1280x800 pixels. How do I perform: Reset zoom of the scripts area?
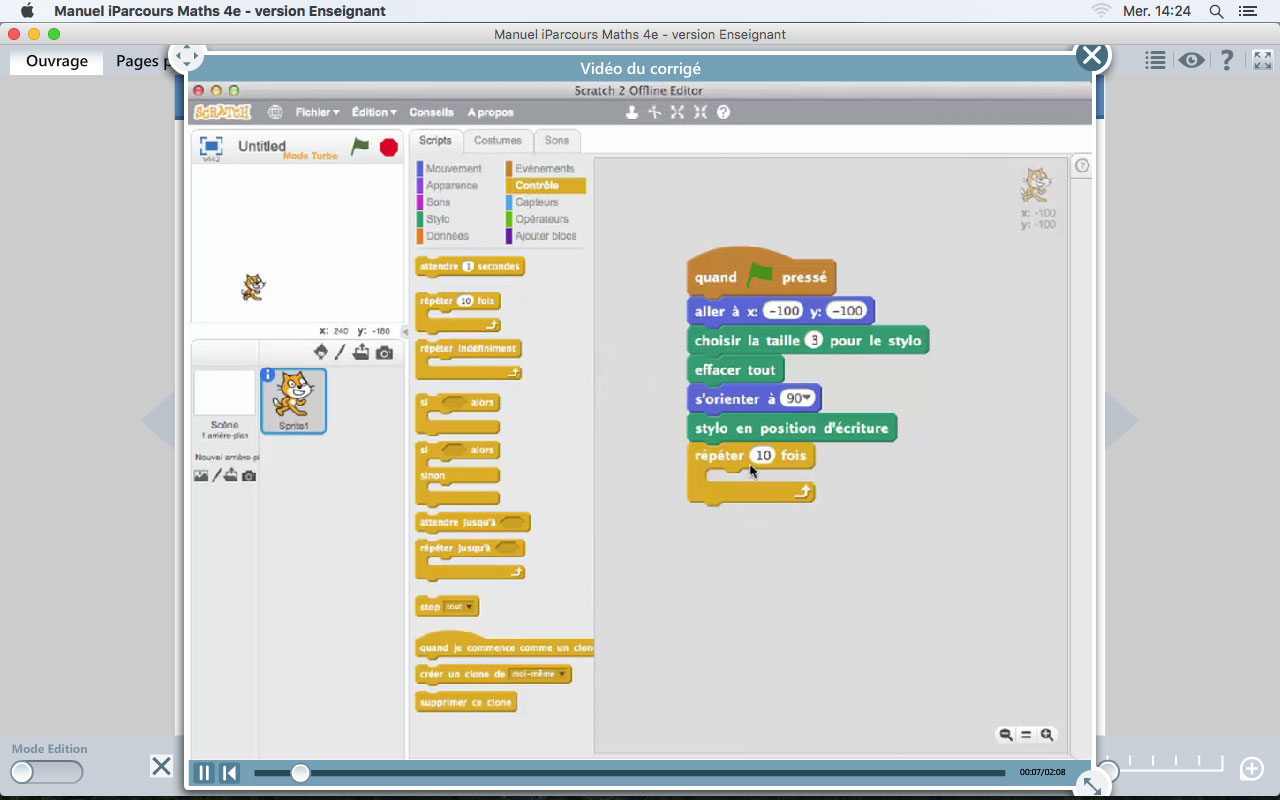tap(1026, 734)
